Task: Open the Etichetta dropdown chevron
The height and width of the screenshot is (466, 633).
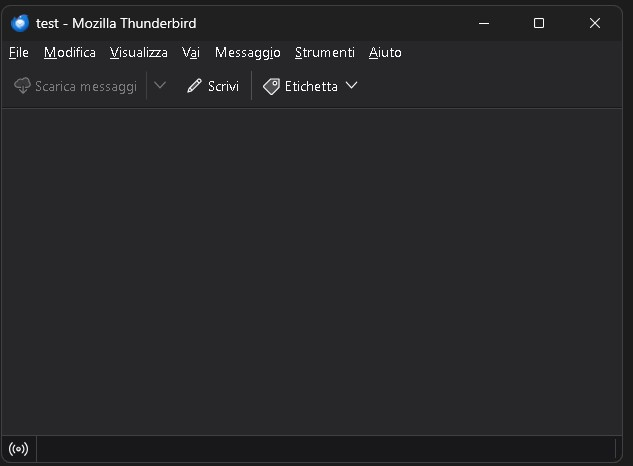Action: (x=351, y=86)
